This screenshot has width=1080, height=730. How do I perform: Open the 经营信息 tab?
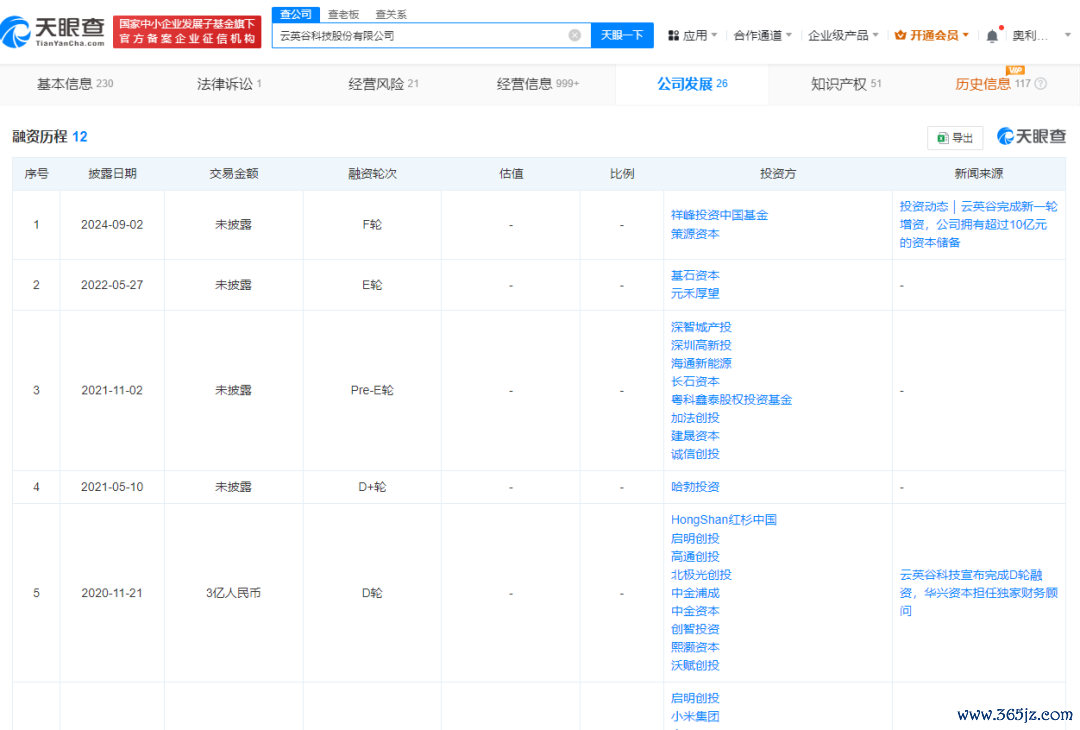(537, 84)
